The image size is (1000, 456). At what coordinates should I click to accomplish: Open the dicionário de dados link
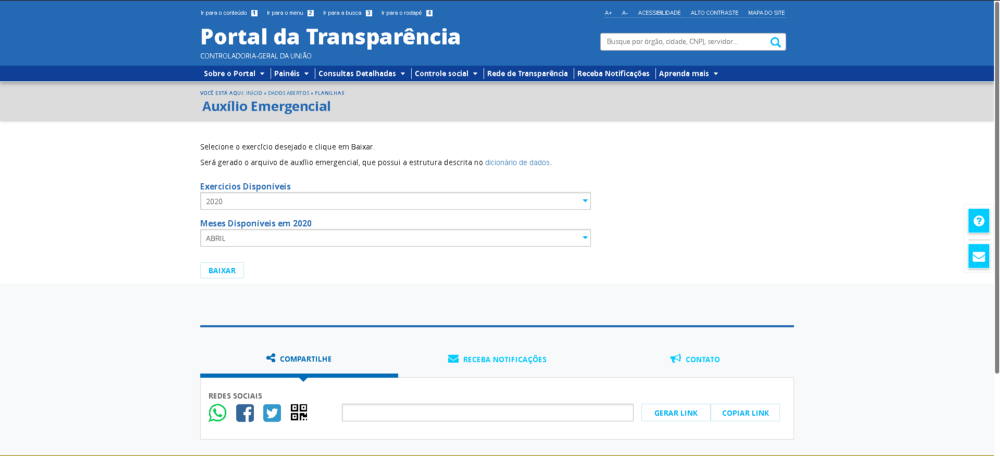[518, 163]
